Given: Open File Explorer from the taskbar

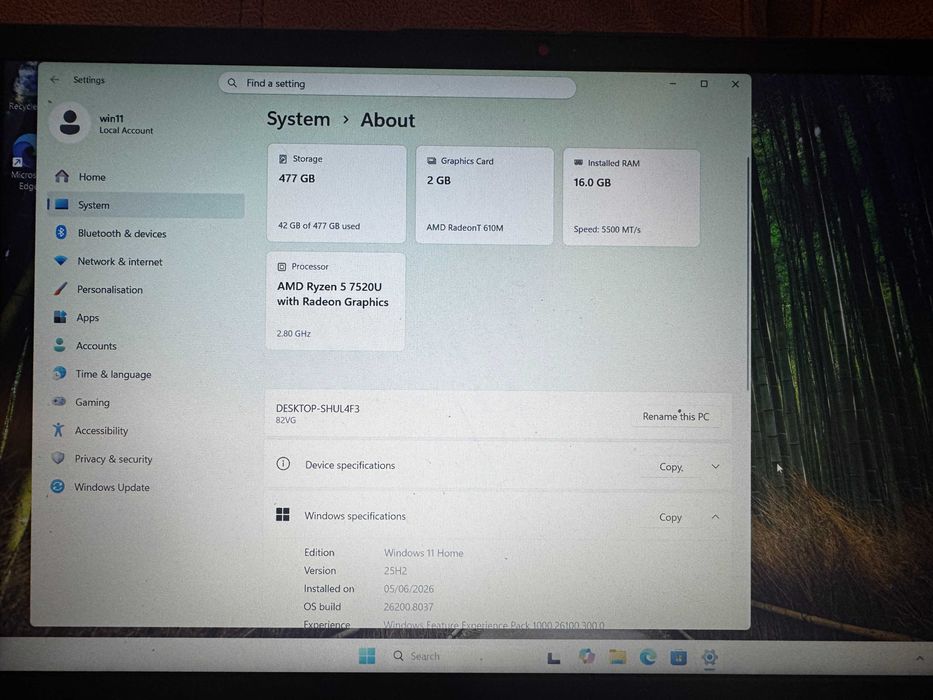Looking at the screenshot, I should 617,657.
